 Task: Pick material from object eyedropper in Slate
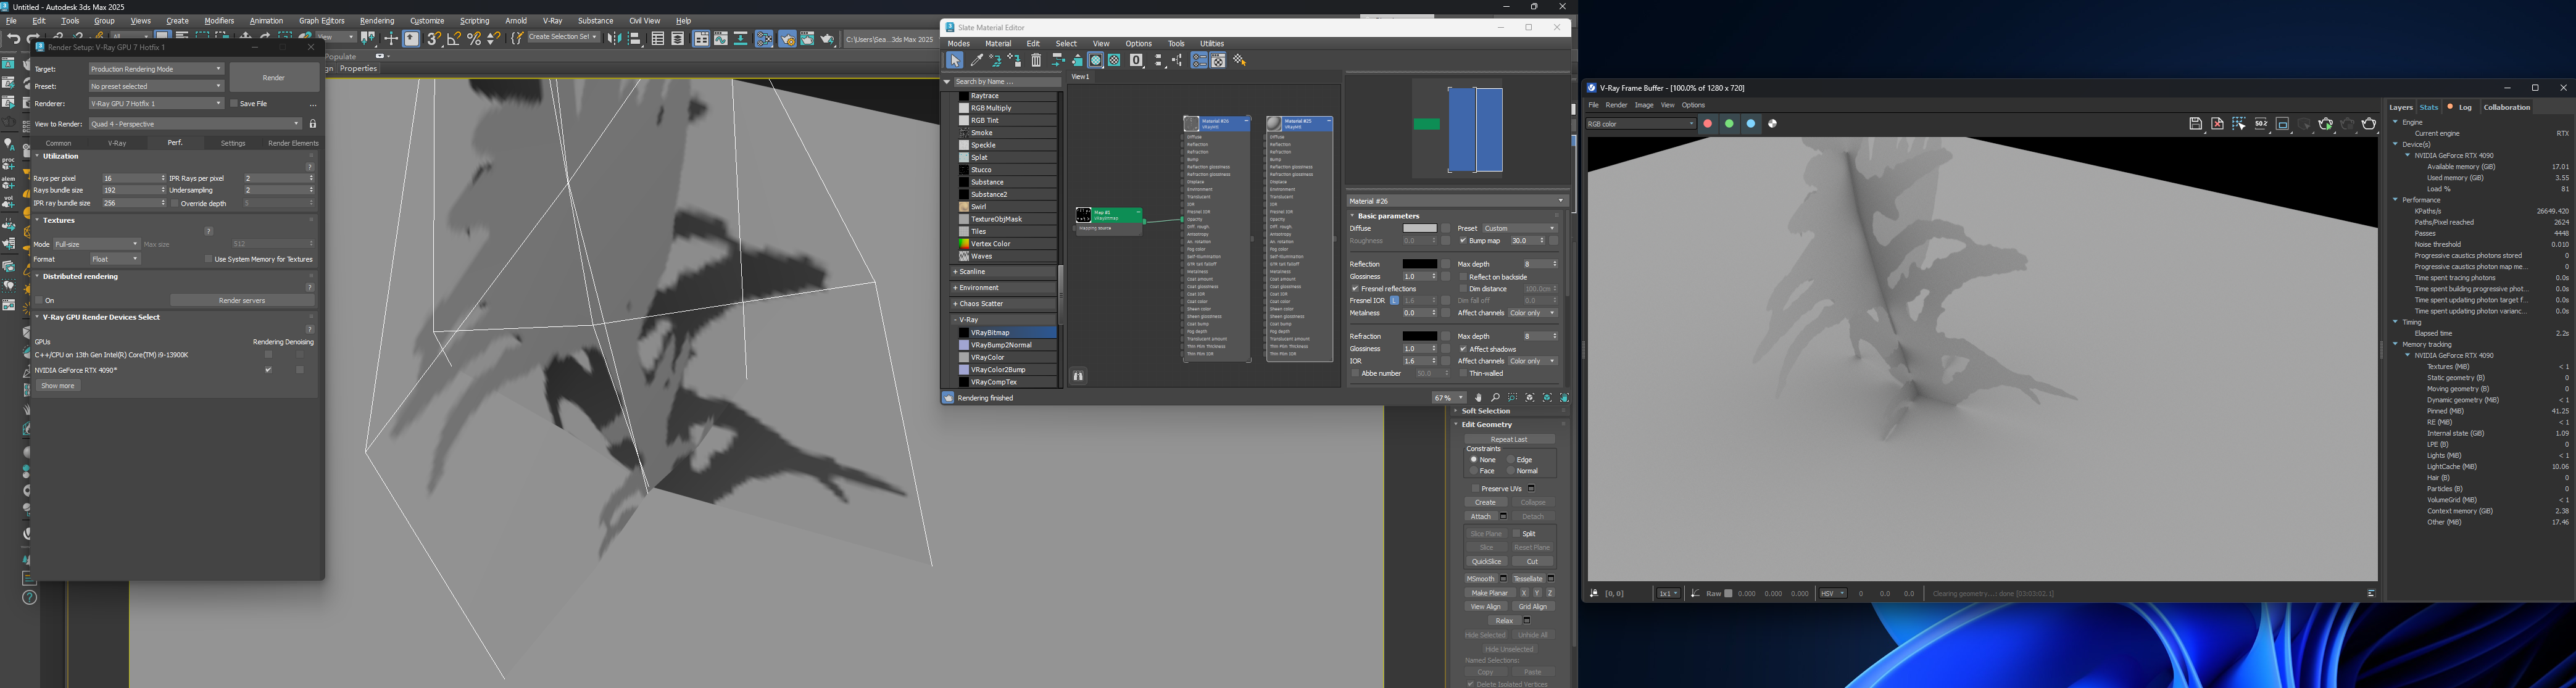point(977,60)
